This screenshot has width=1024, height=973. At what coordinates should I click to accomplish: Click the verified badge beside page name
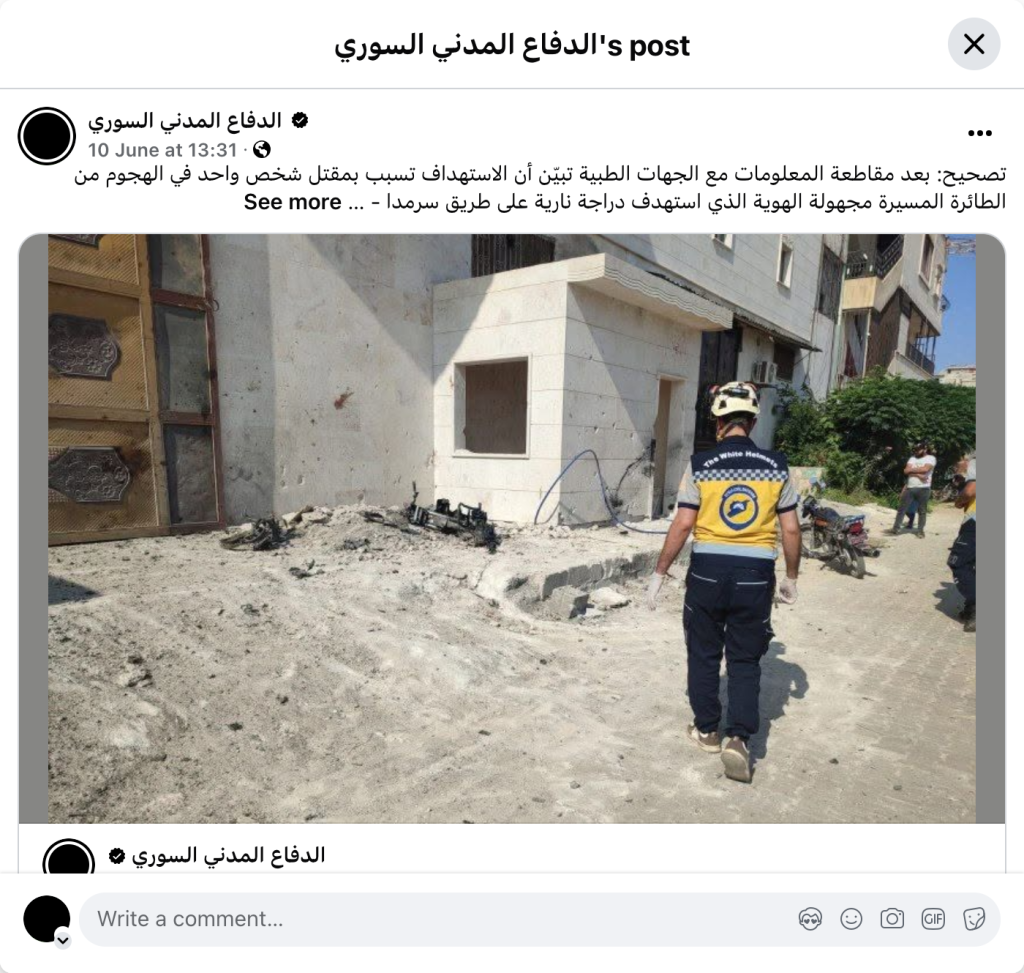pyautogui.click(x=300, y=121)
